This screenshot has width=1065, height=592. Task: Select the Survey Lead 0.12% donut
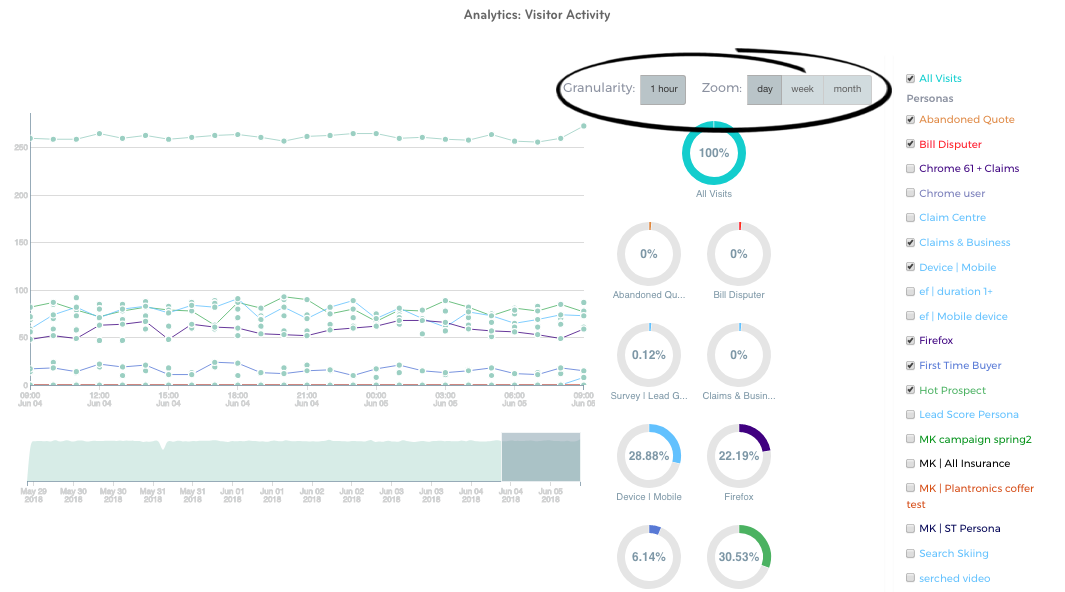[649, 355]
